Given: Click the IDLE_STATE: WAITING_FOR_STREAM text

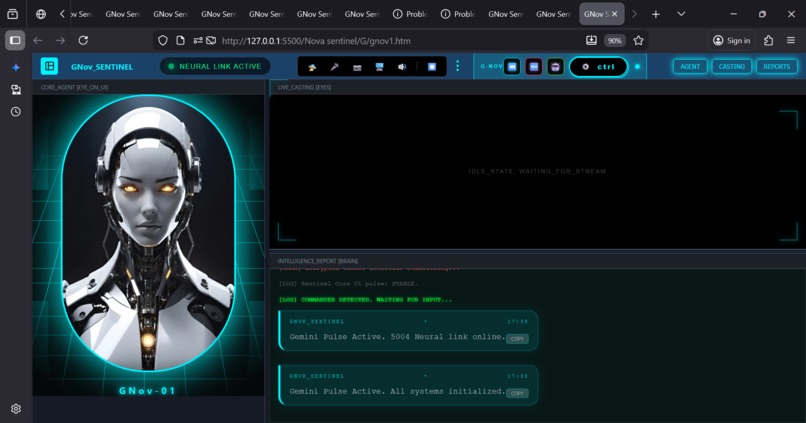Looking at the screenshot, I should click(537, 171).
